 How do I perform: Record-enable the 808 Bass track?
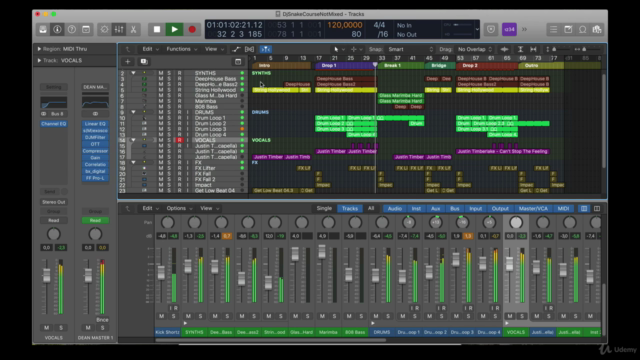[x=179, y=107]
